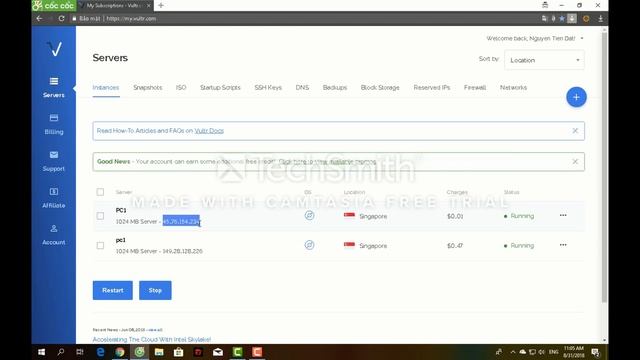Switch to Firewall tab
The height and width of the screenshot is (360, 640).
click(475, 87)
